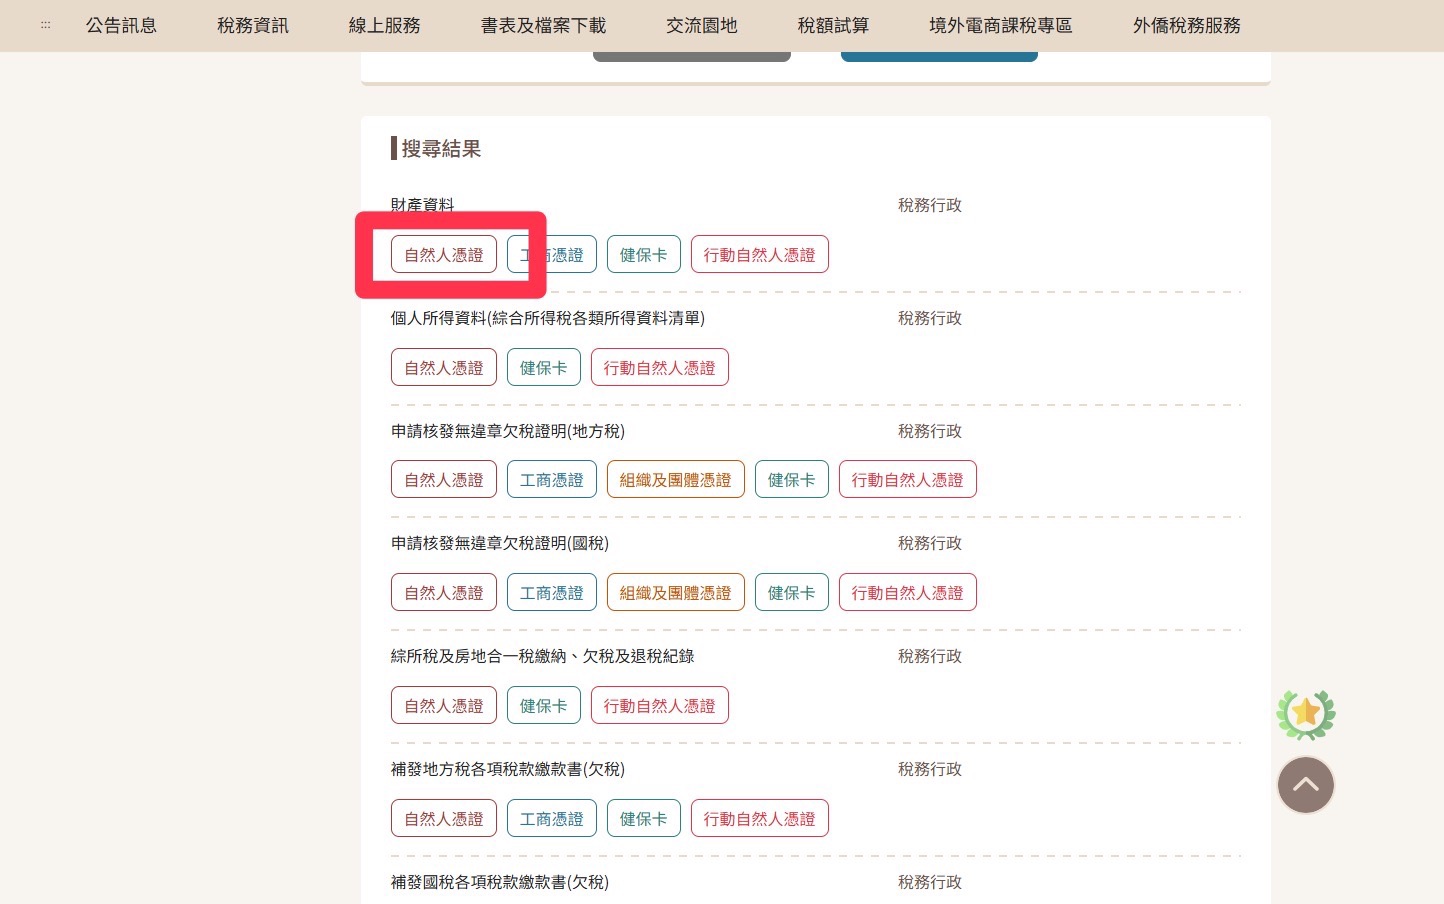The width and height of the screenshot is (1444, 904).
Task: Click 健保卡 under 個人所得資料
Action: [x=543, y=367]
